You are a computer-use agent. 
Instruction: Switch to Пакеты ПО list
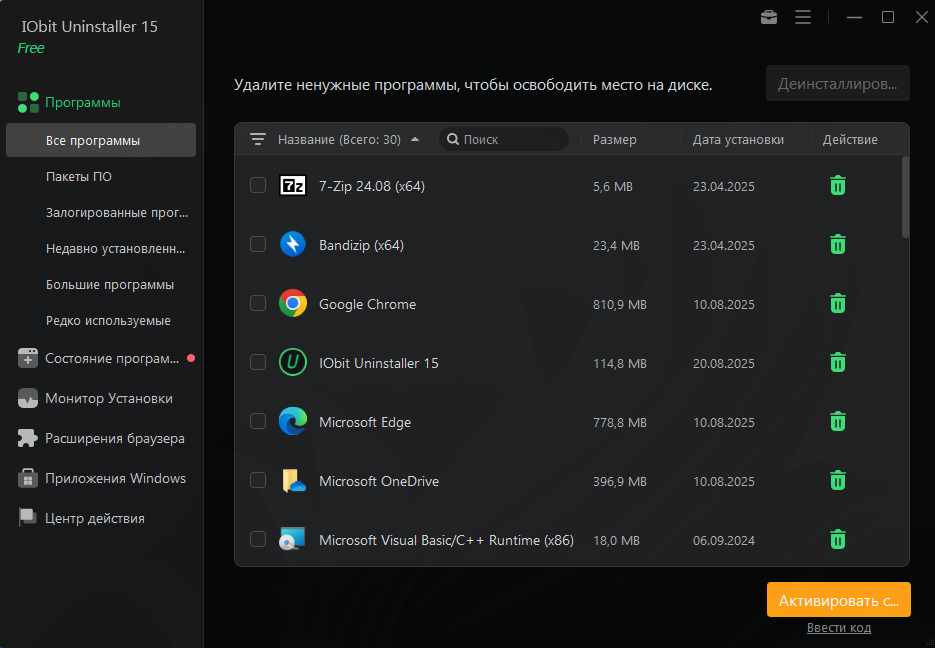click(x=79, y=177)
